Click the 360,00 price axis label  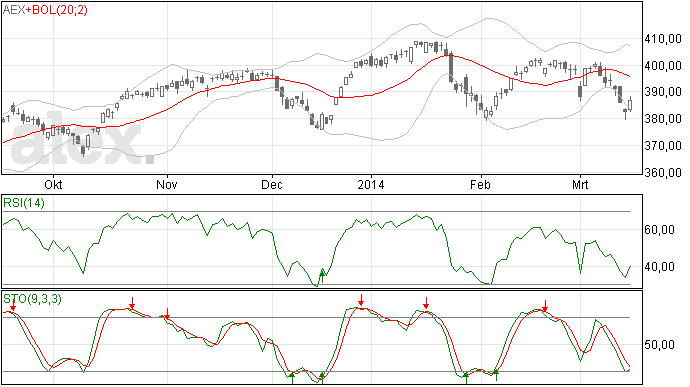click(663, 173)
